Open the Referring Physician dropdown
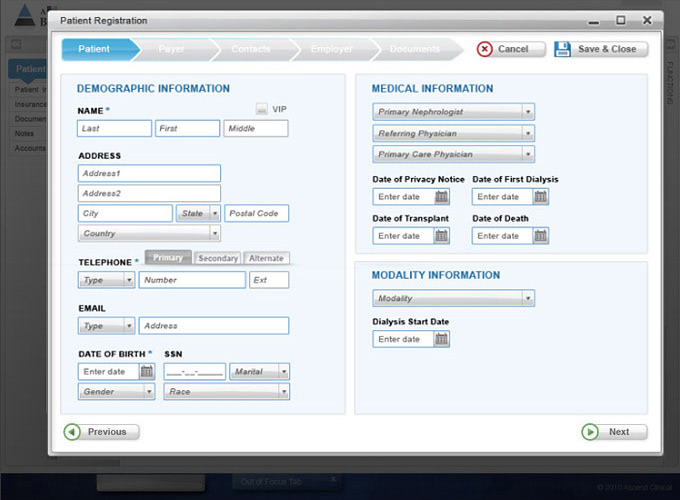Viewport: 680px width, 500px height. (454, 133)
